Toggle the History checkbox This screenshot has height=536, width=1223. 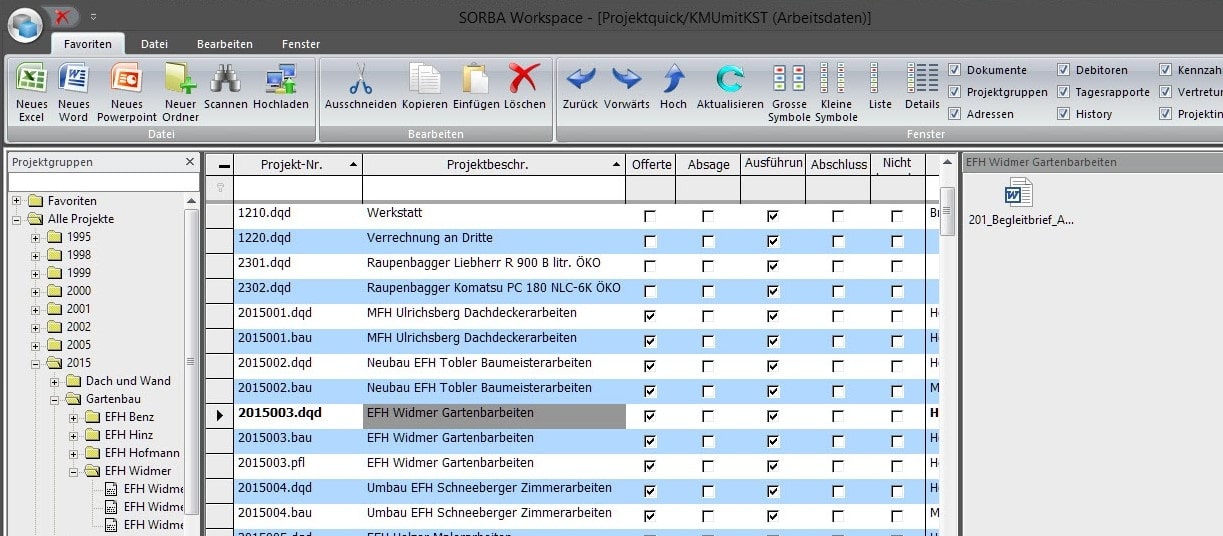pyautogui.click(x=1064, y=114)
